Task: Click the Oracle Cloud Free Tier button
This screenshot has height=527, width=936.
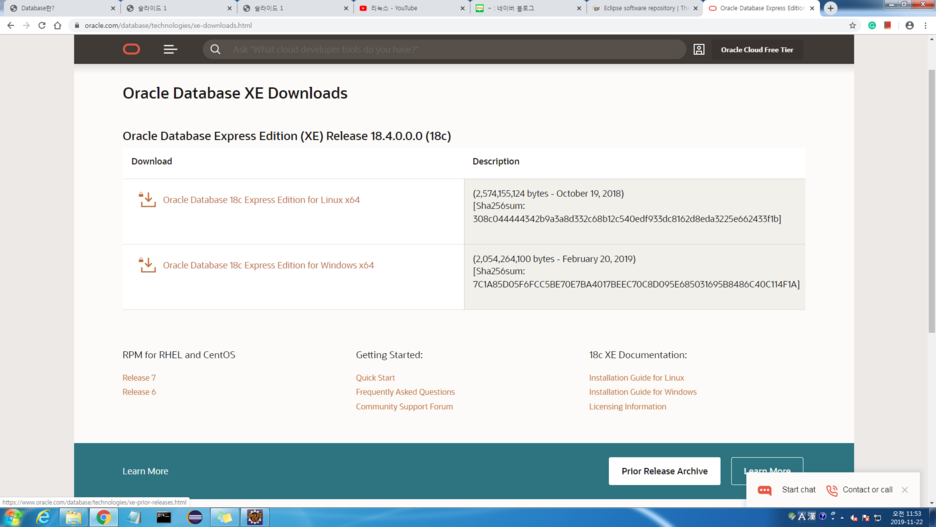Action: pyautogui.click(x=757, y=50)
